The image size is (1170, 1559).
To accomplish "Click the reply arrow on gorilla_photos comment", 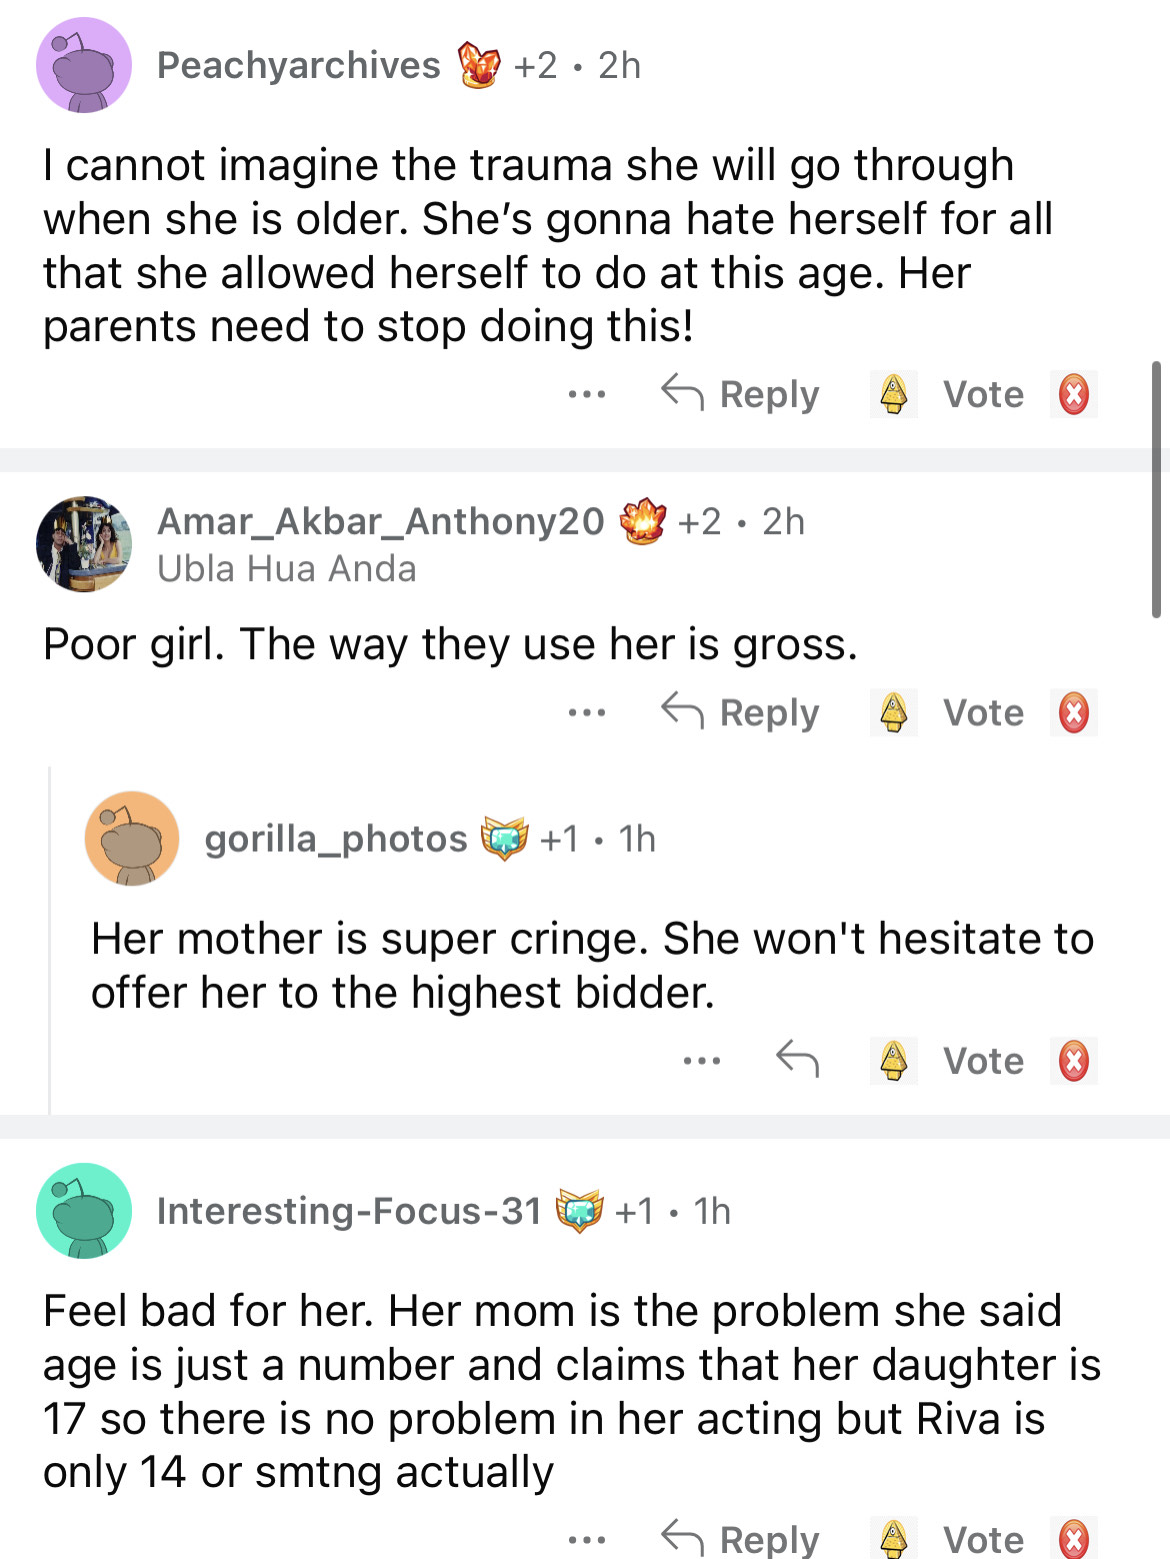I will (797, 1059).
